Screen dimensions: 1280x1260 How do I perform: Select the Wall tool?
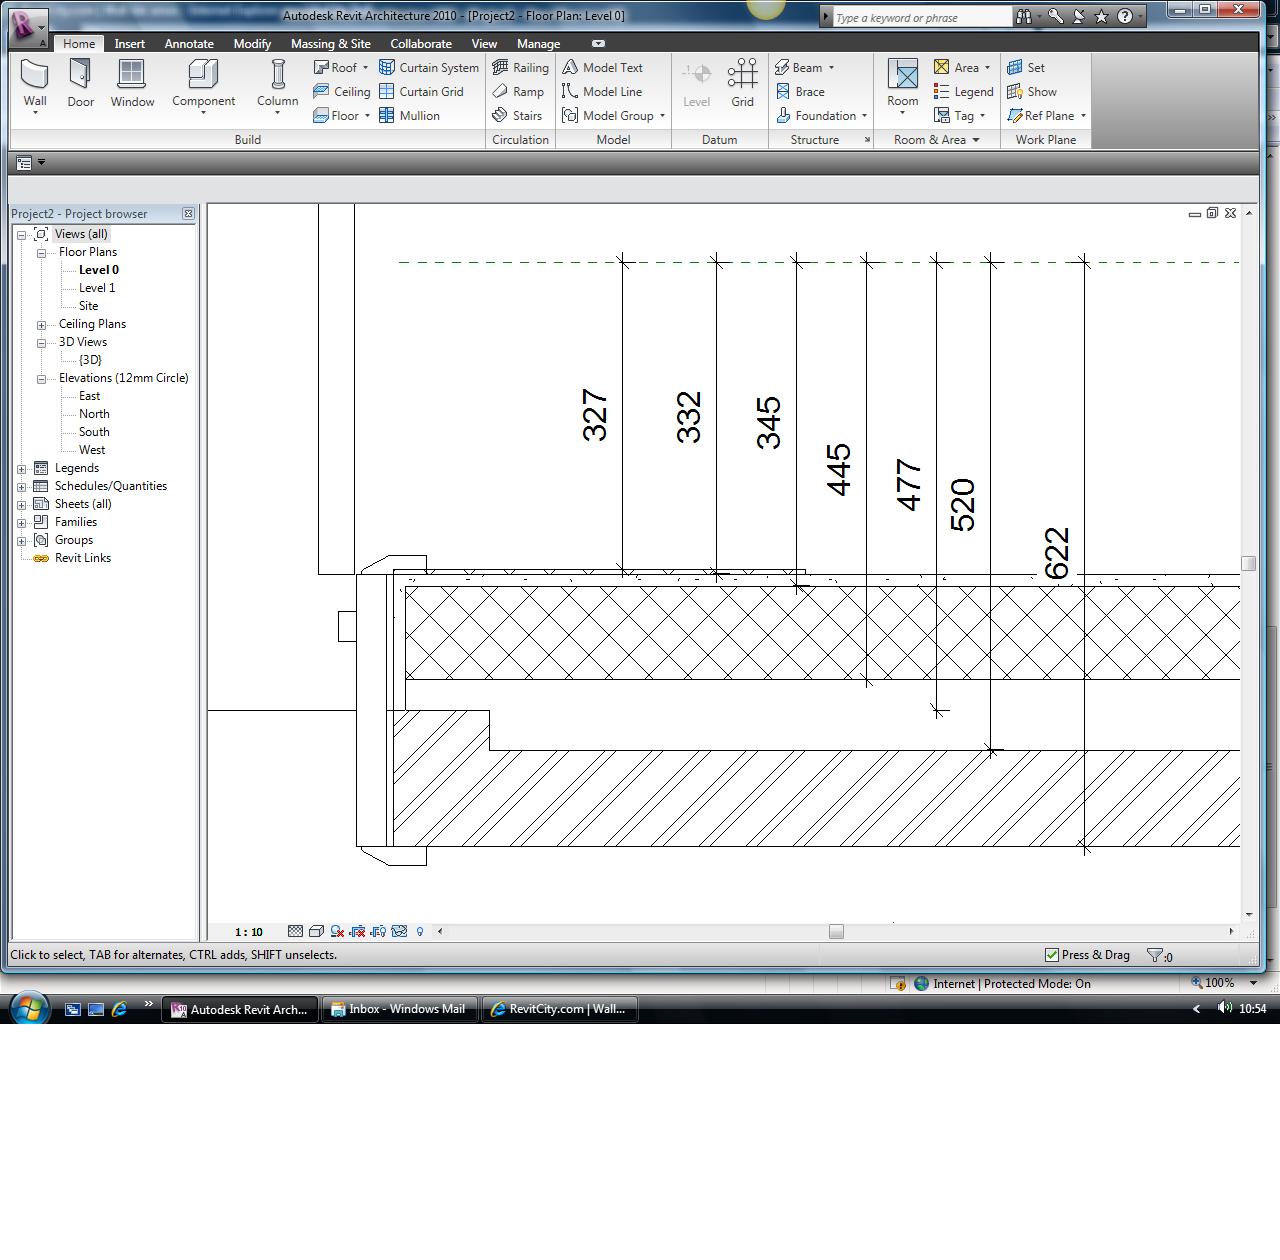(35, 84)
